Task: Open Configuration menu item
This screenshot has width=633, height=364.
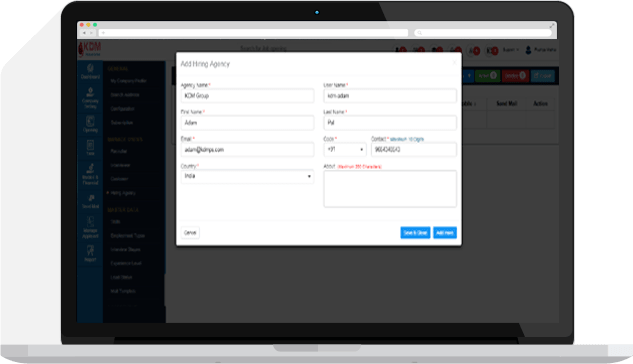Action: point(122,109)
